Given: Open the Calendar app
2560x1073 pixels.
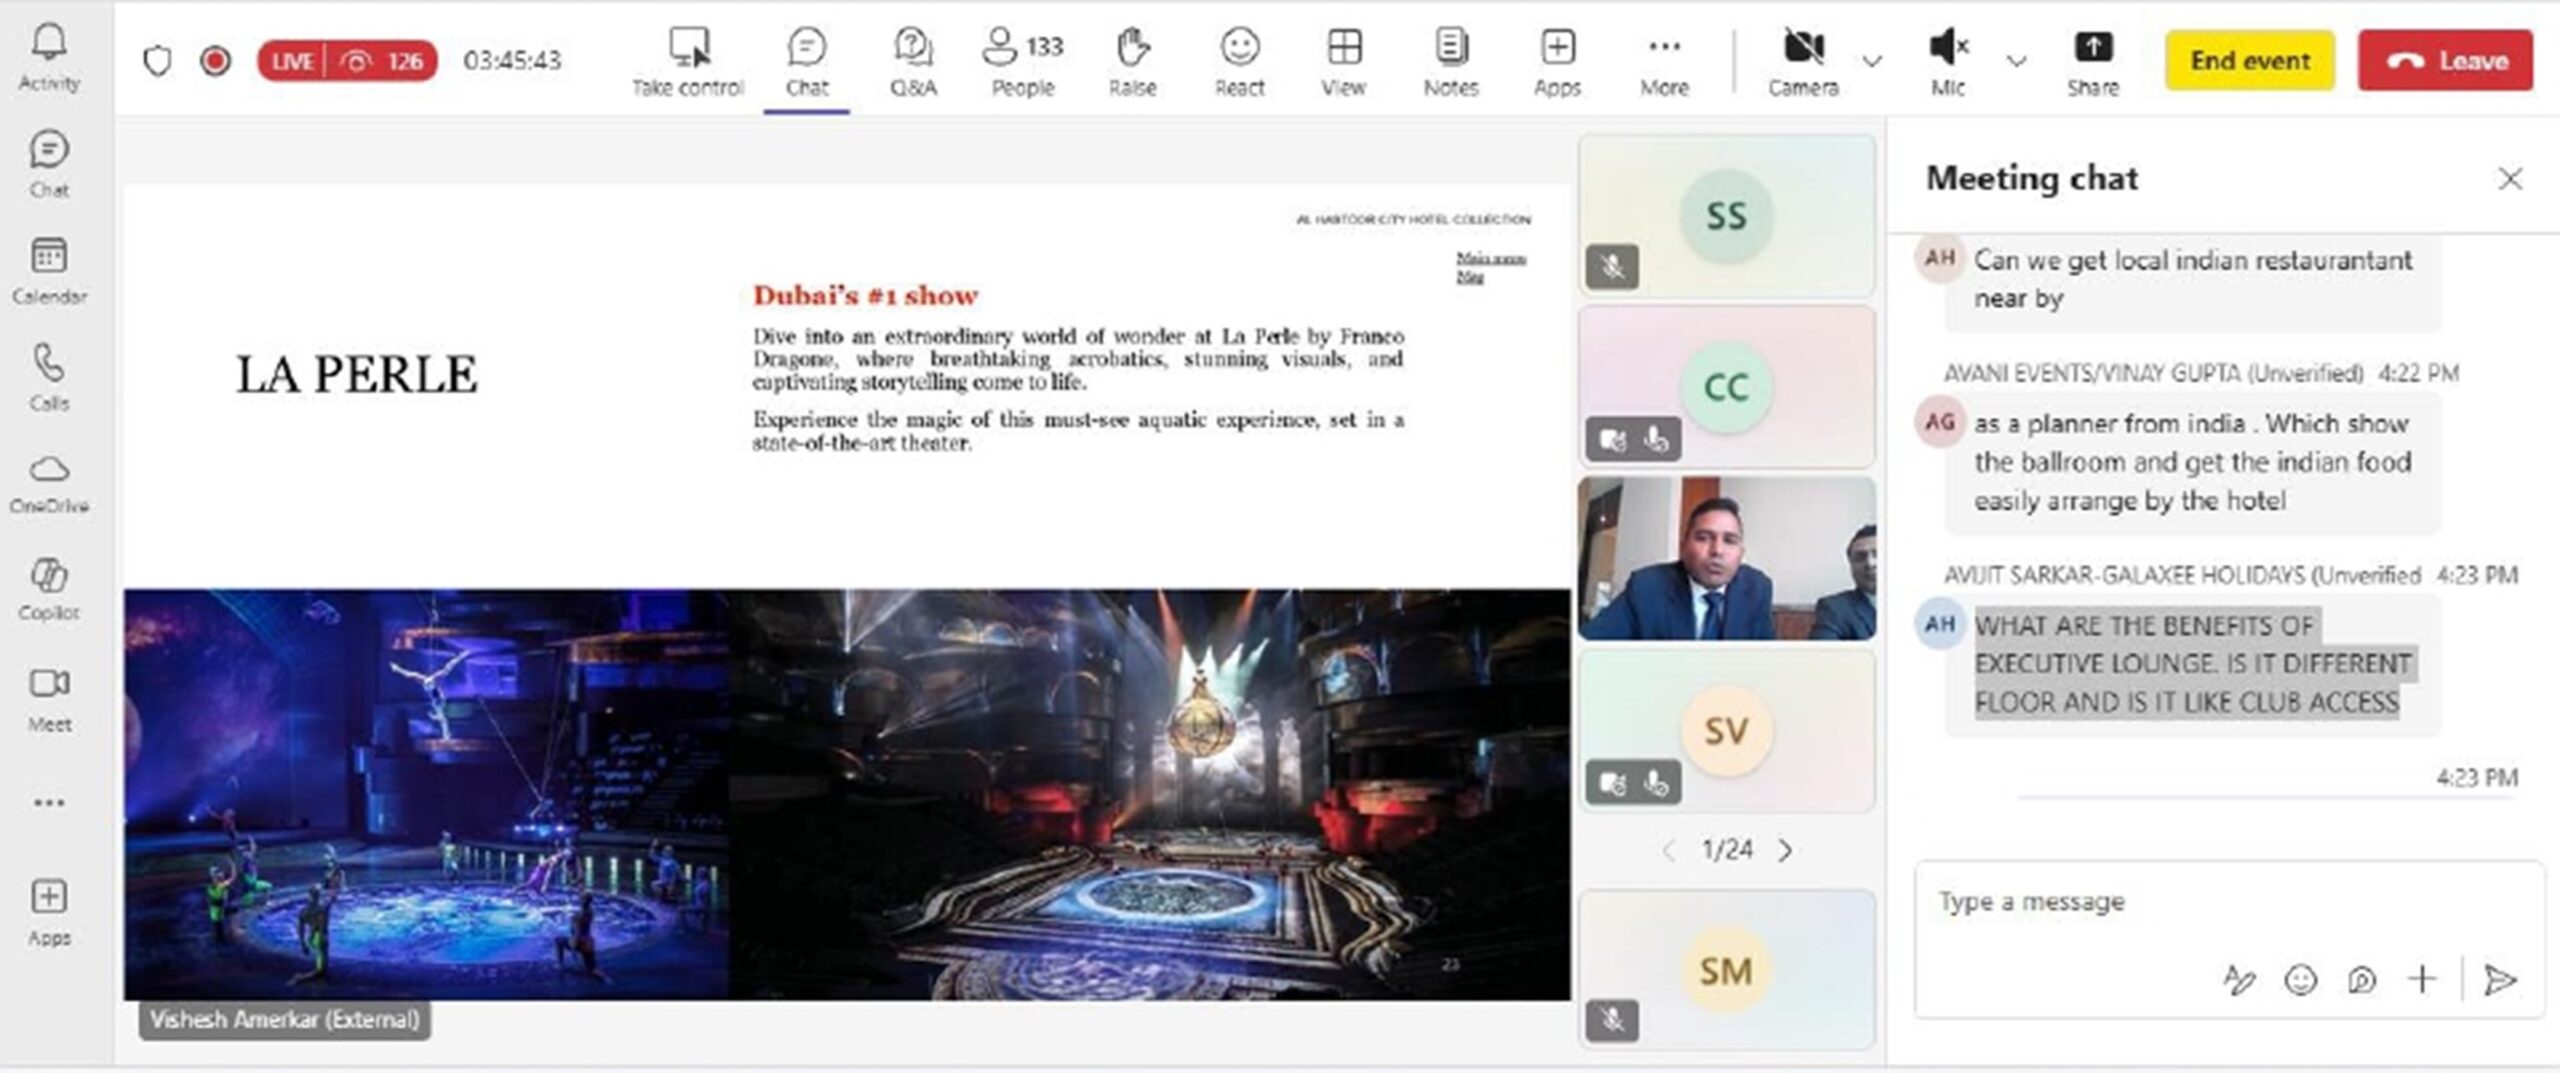Looking at the screenshot, I should click(x=49, y=271).
